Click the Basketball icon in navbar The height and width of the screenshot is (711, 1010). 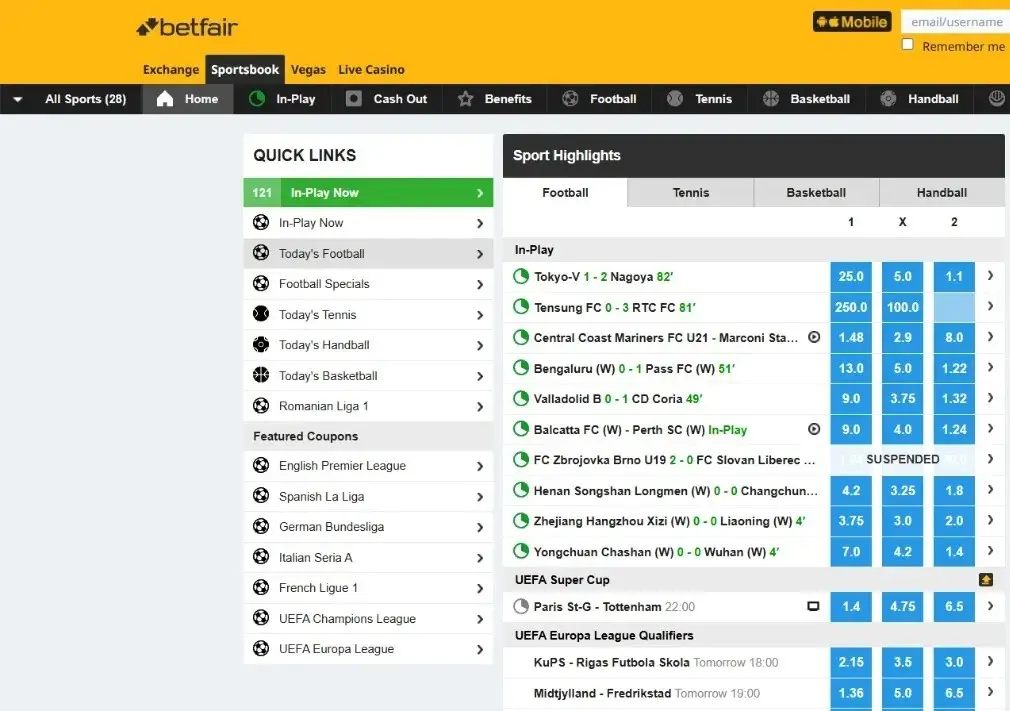[x=770, y=99]
